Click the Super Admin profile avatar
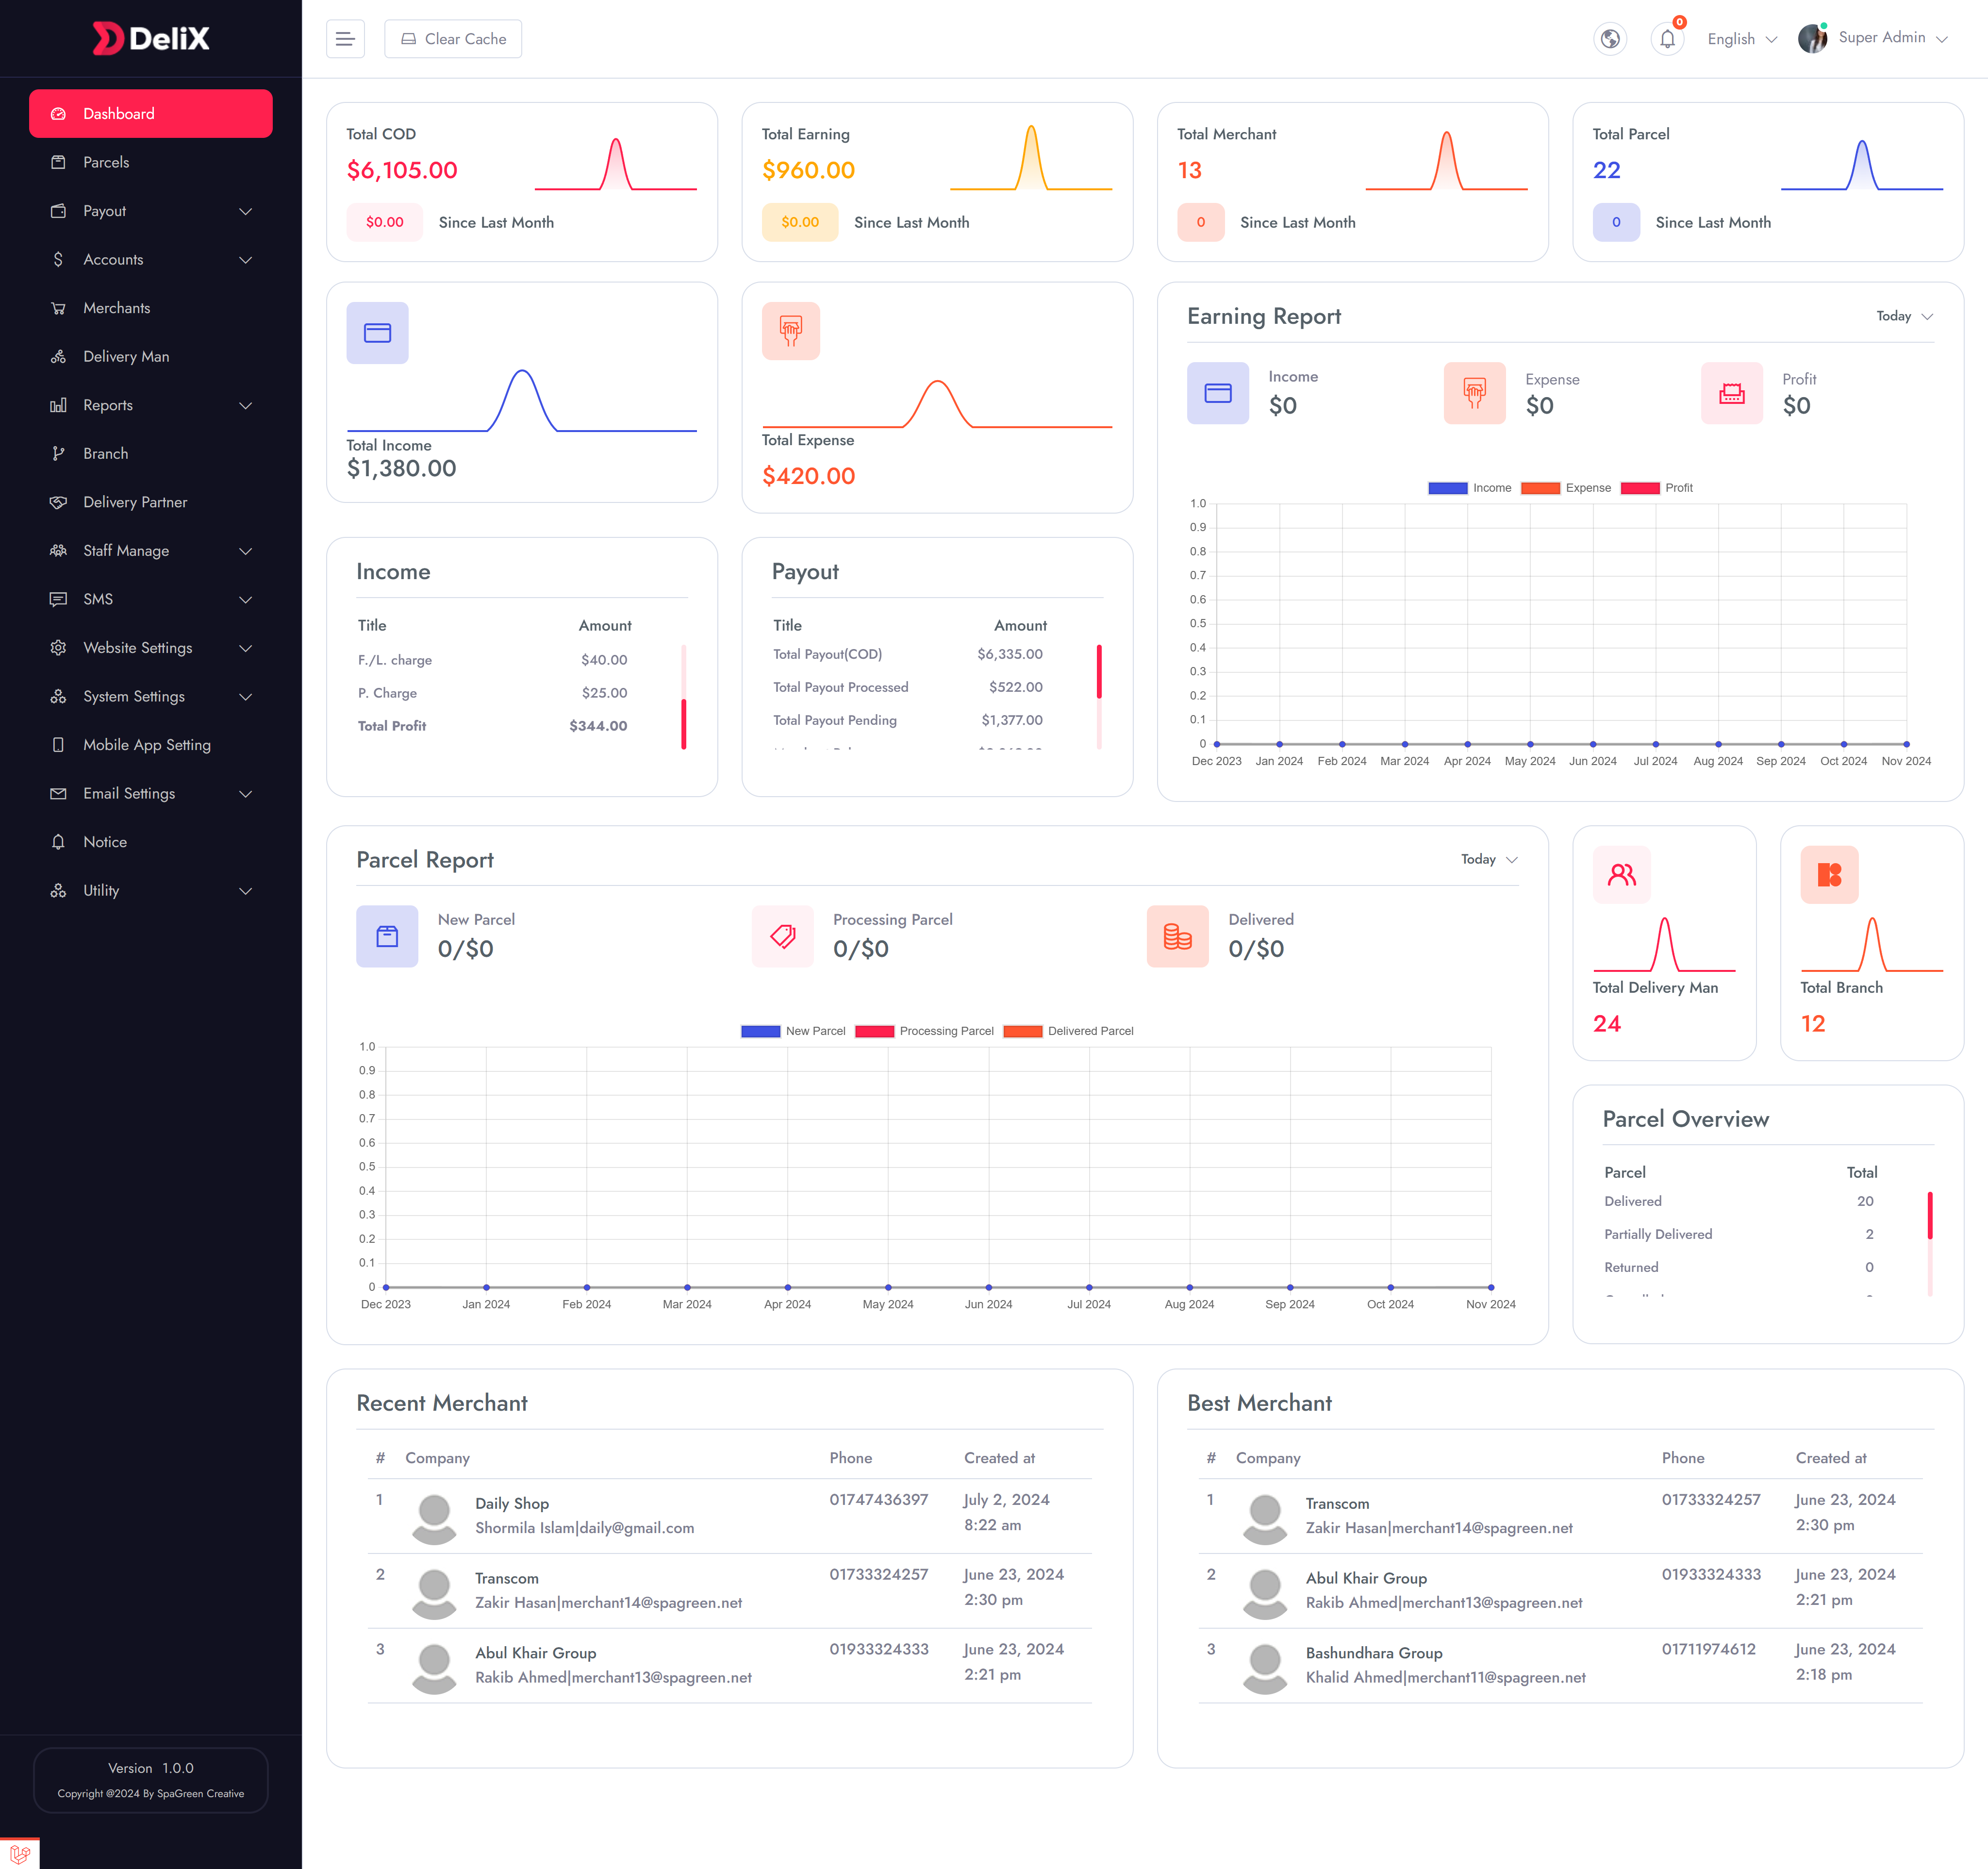The height and width of the screenshot is (1869, 1988). point(1813,38)
